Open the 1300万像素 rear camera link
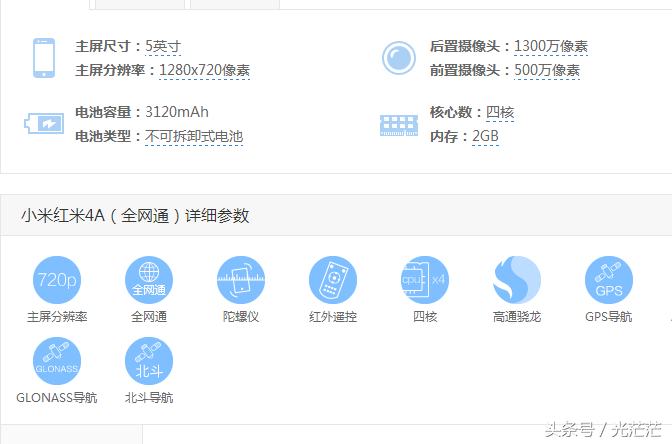672x444 pixels. (x=551, y=46)
